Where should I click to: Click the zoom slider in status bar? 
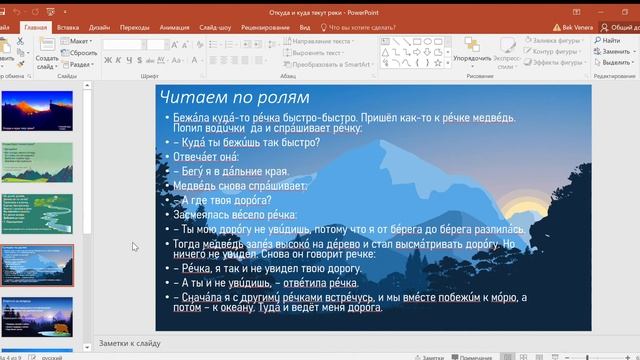(597, 357)
